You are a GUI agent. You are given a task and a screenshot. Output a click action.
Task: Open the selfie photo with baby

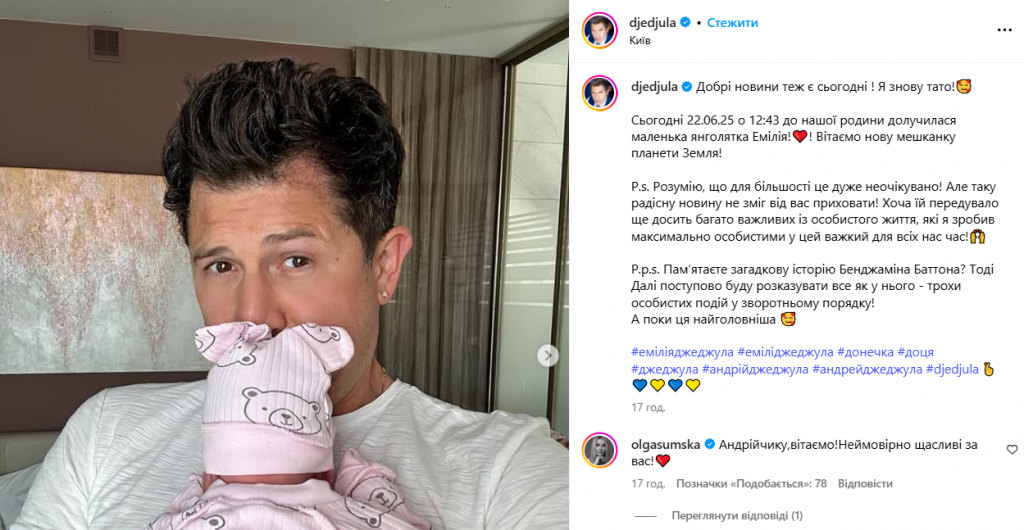coord(284,265)
